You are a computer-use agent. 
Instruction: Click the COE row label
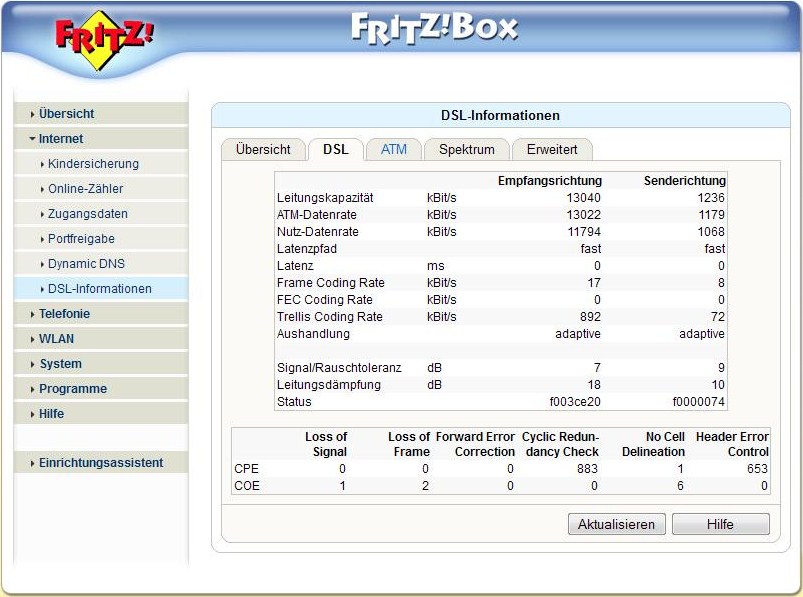(247, 485)
